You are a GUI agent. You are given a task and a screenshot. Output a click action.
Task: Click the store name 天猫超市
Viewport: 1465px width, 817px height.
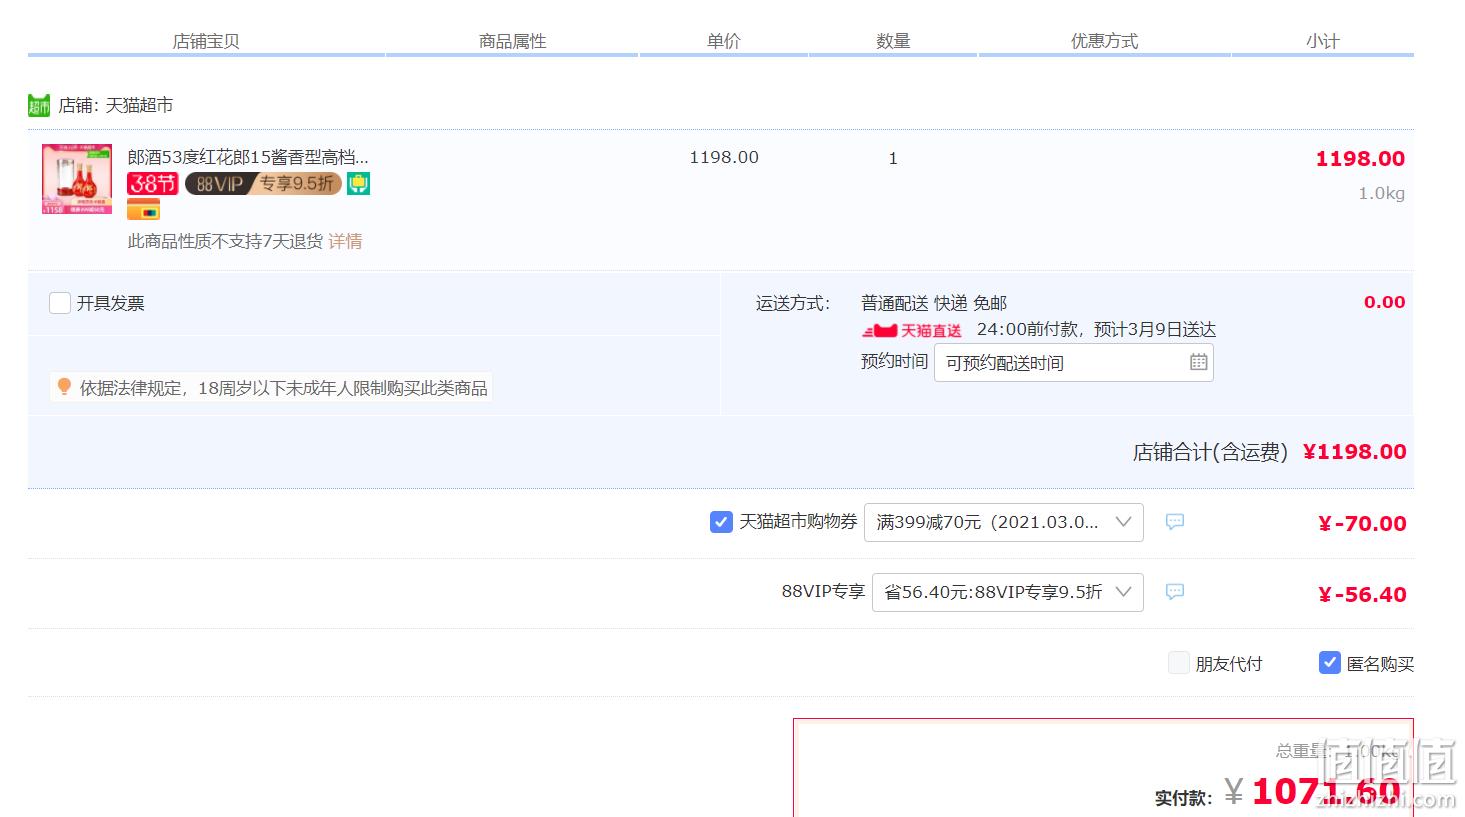[139, 105]
